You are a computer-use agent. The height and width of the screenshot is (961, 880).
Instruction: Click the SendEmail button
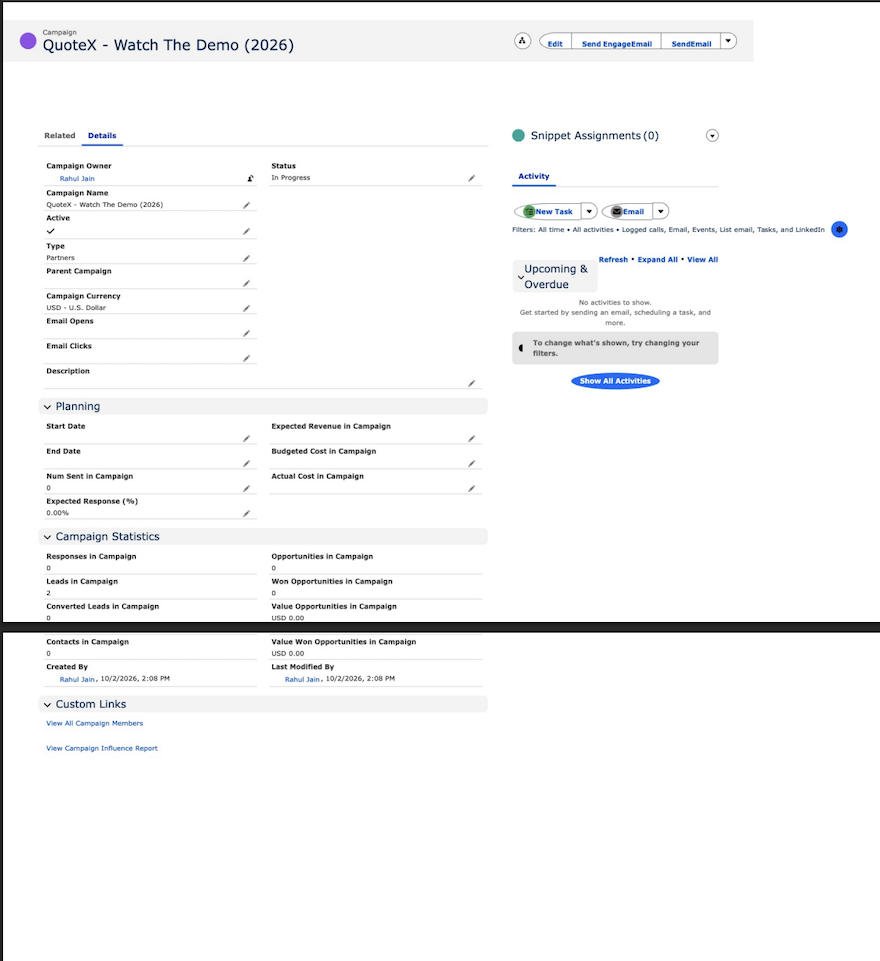691,42
